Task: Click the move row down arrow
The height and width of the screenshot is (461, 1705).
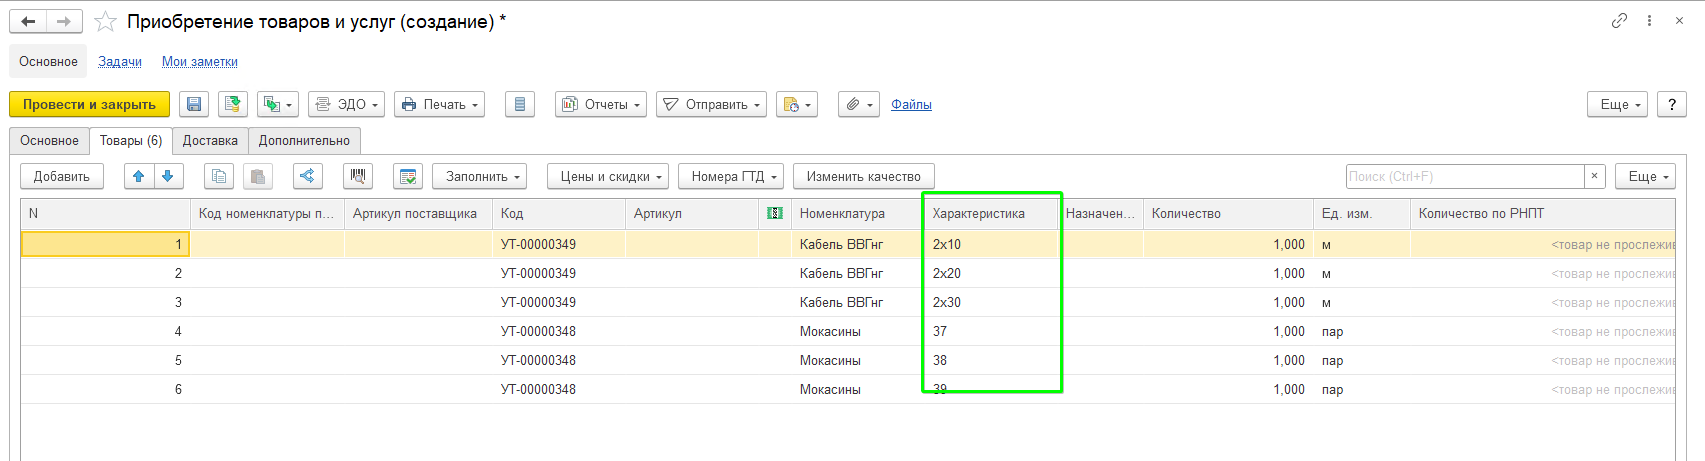Action: coord(168,176)
